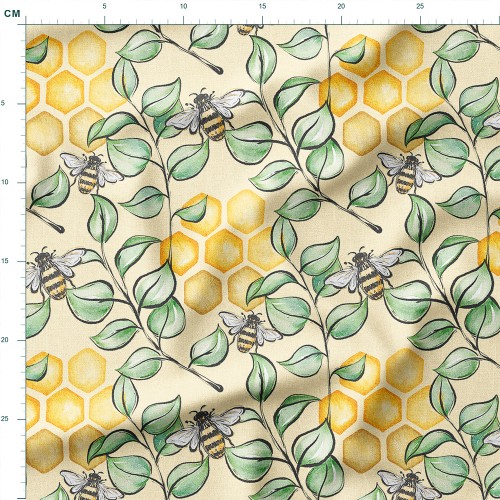Click the 25 mark on left ruler

4,419
